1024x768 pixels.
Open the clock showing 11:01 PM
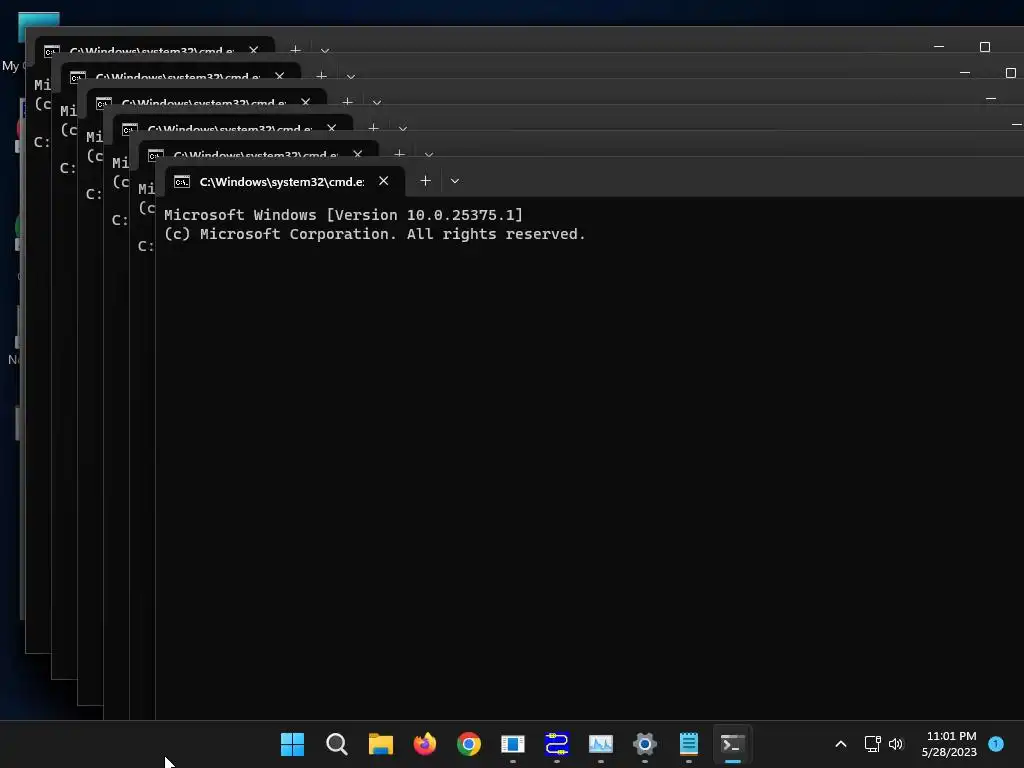(950, 744)
